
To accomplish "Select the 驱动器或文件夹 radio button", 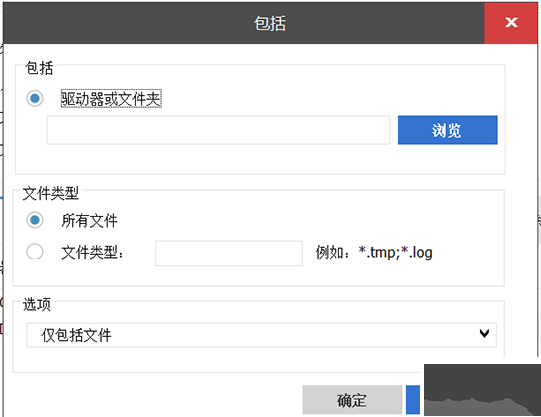I will pyautogui.click(x=35, y=98).
